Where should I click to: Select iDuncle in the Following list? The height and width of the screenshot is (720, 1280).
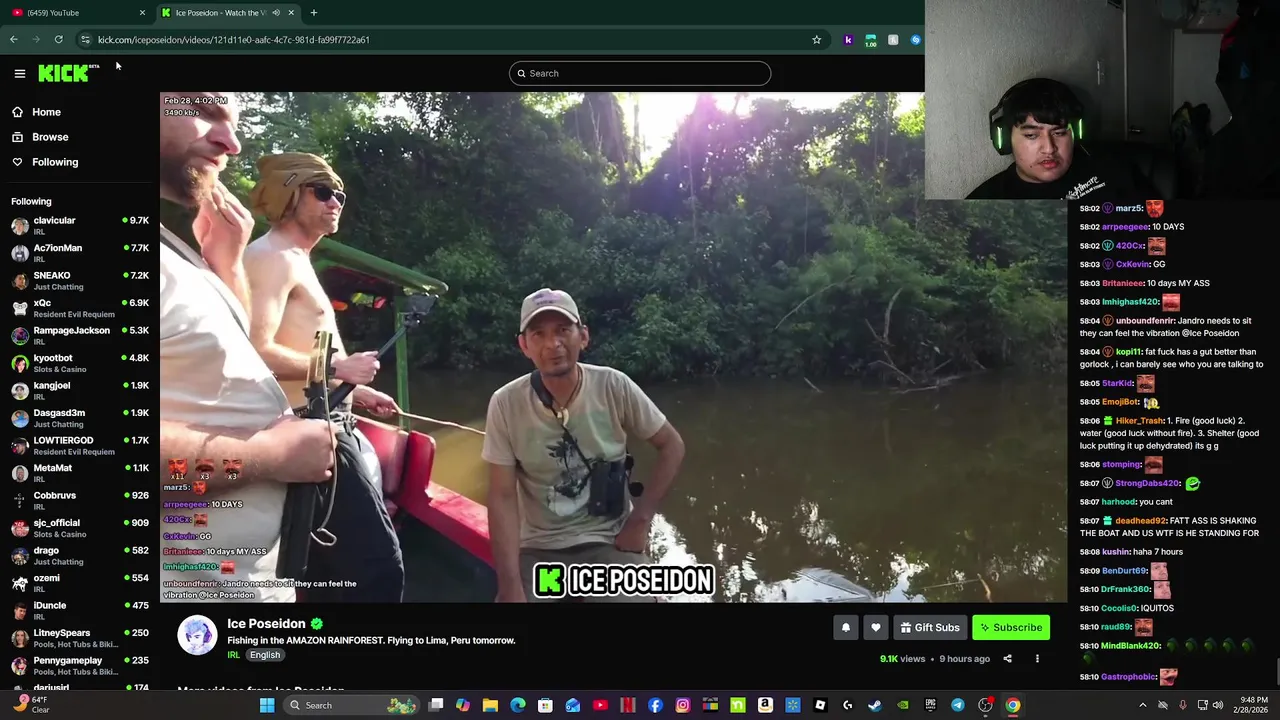[x=80, y=610]
